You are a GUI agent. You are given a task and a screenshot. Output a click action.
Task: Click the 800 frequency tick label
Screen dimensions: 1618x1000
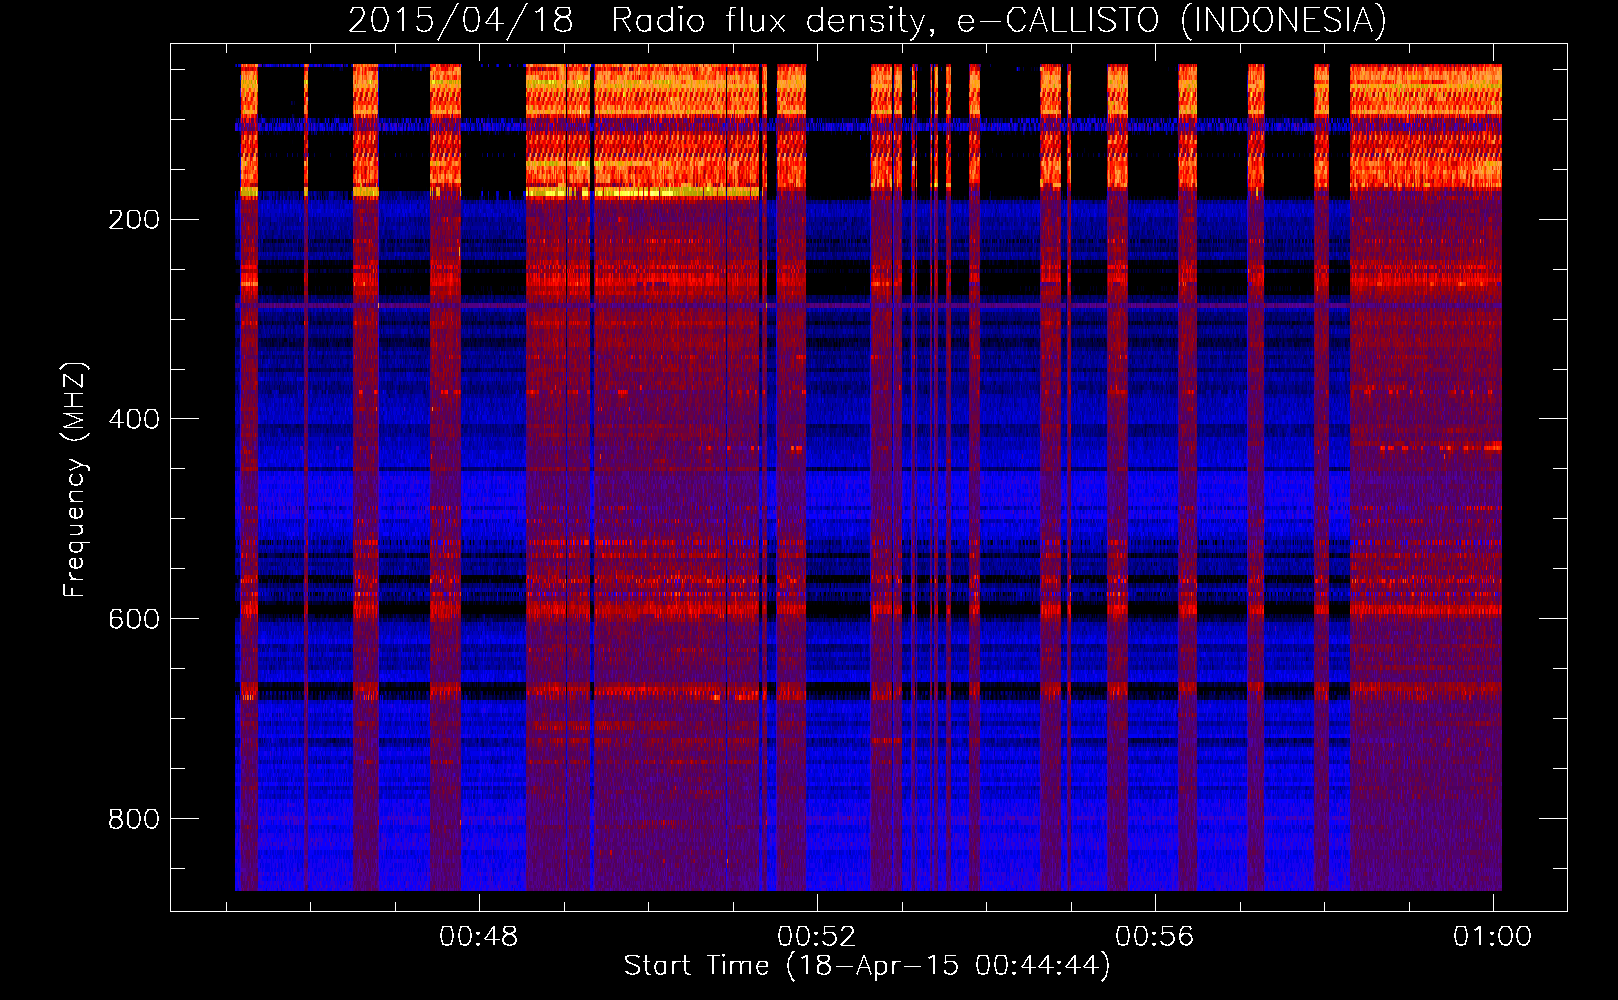click(x=134, y=819)
